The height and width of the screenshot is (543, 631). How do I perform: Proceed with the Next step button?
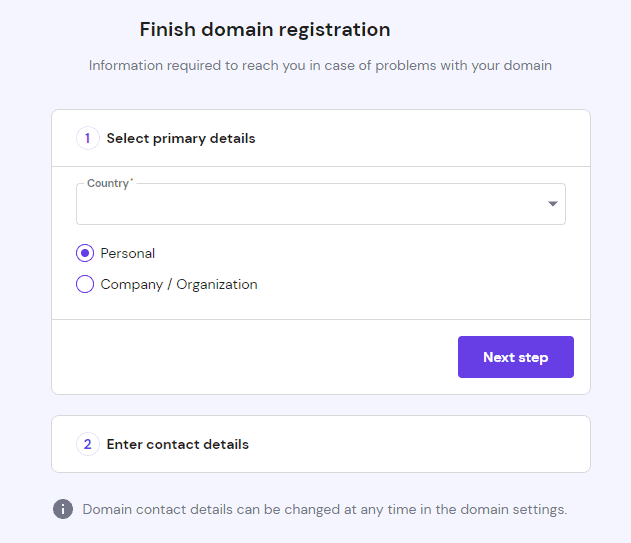[x=516, y=357]
